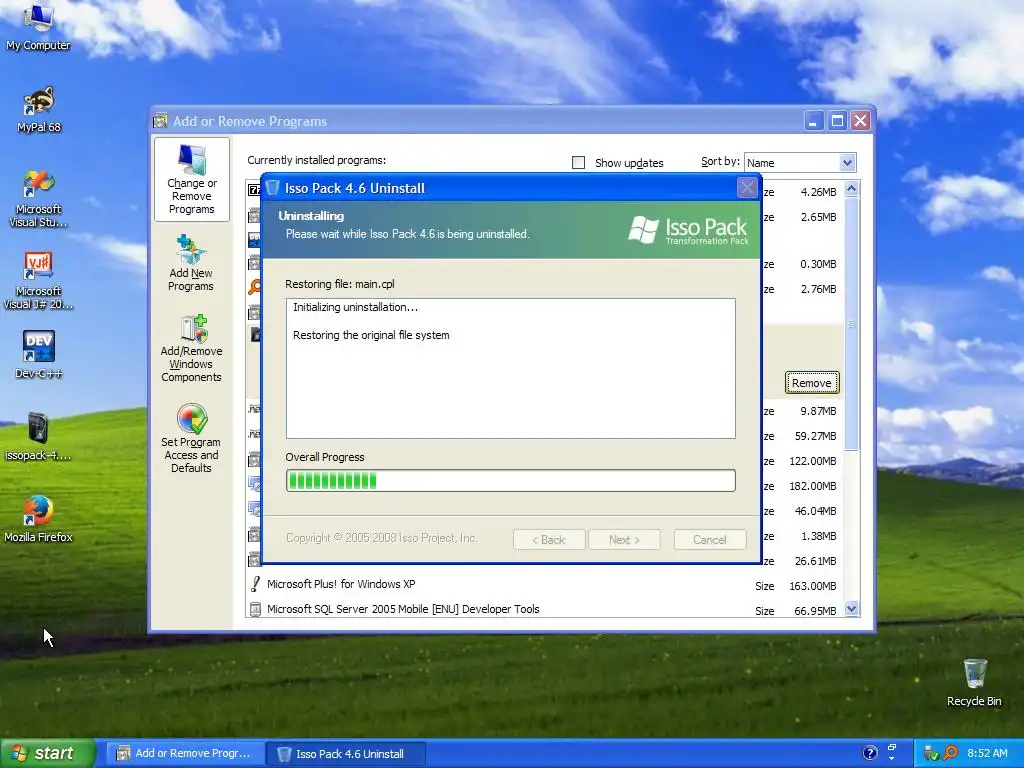Select the Microsoft Visual J# desktop shortcut
The height and width of the screenshot is (768, 1024).
[x=38, y=281]
